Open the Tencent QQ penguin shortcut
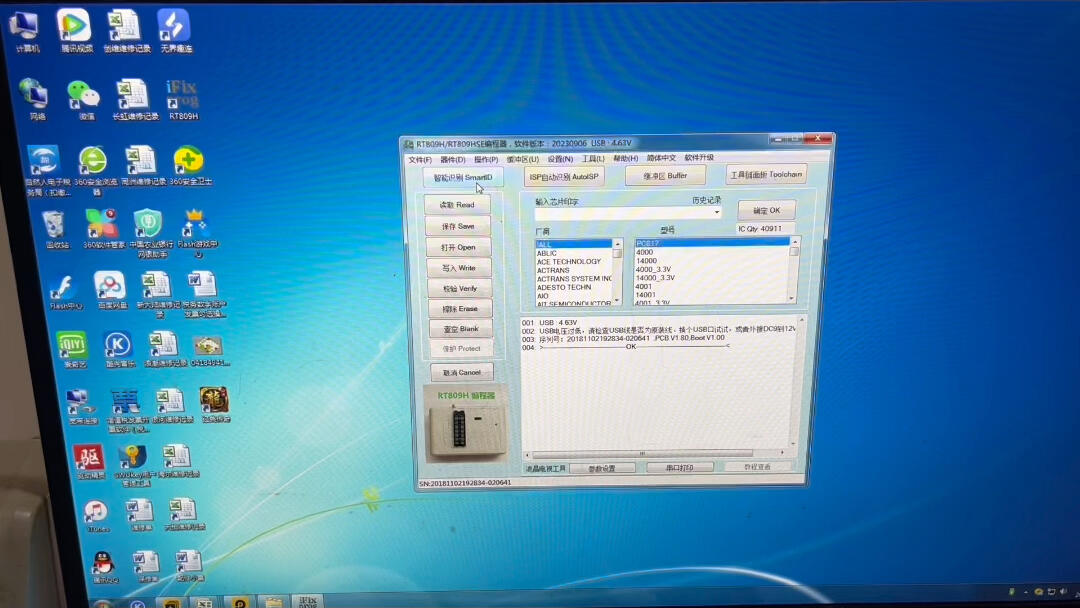This screenshot has width=1080, height=608. [x=103, y=567]
